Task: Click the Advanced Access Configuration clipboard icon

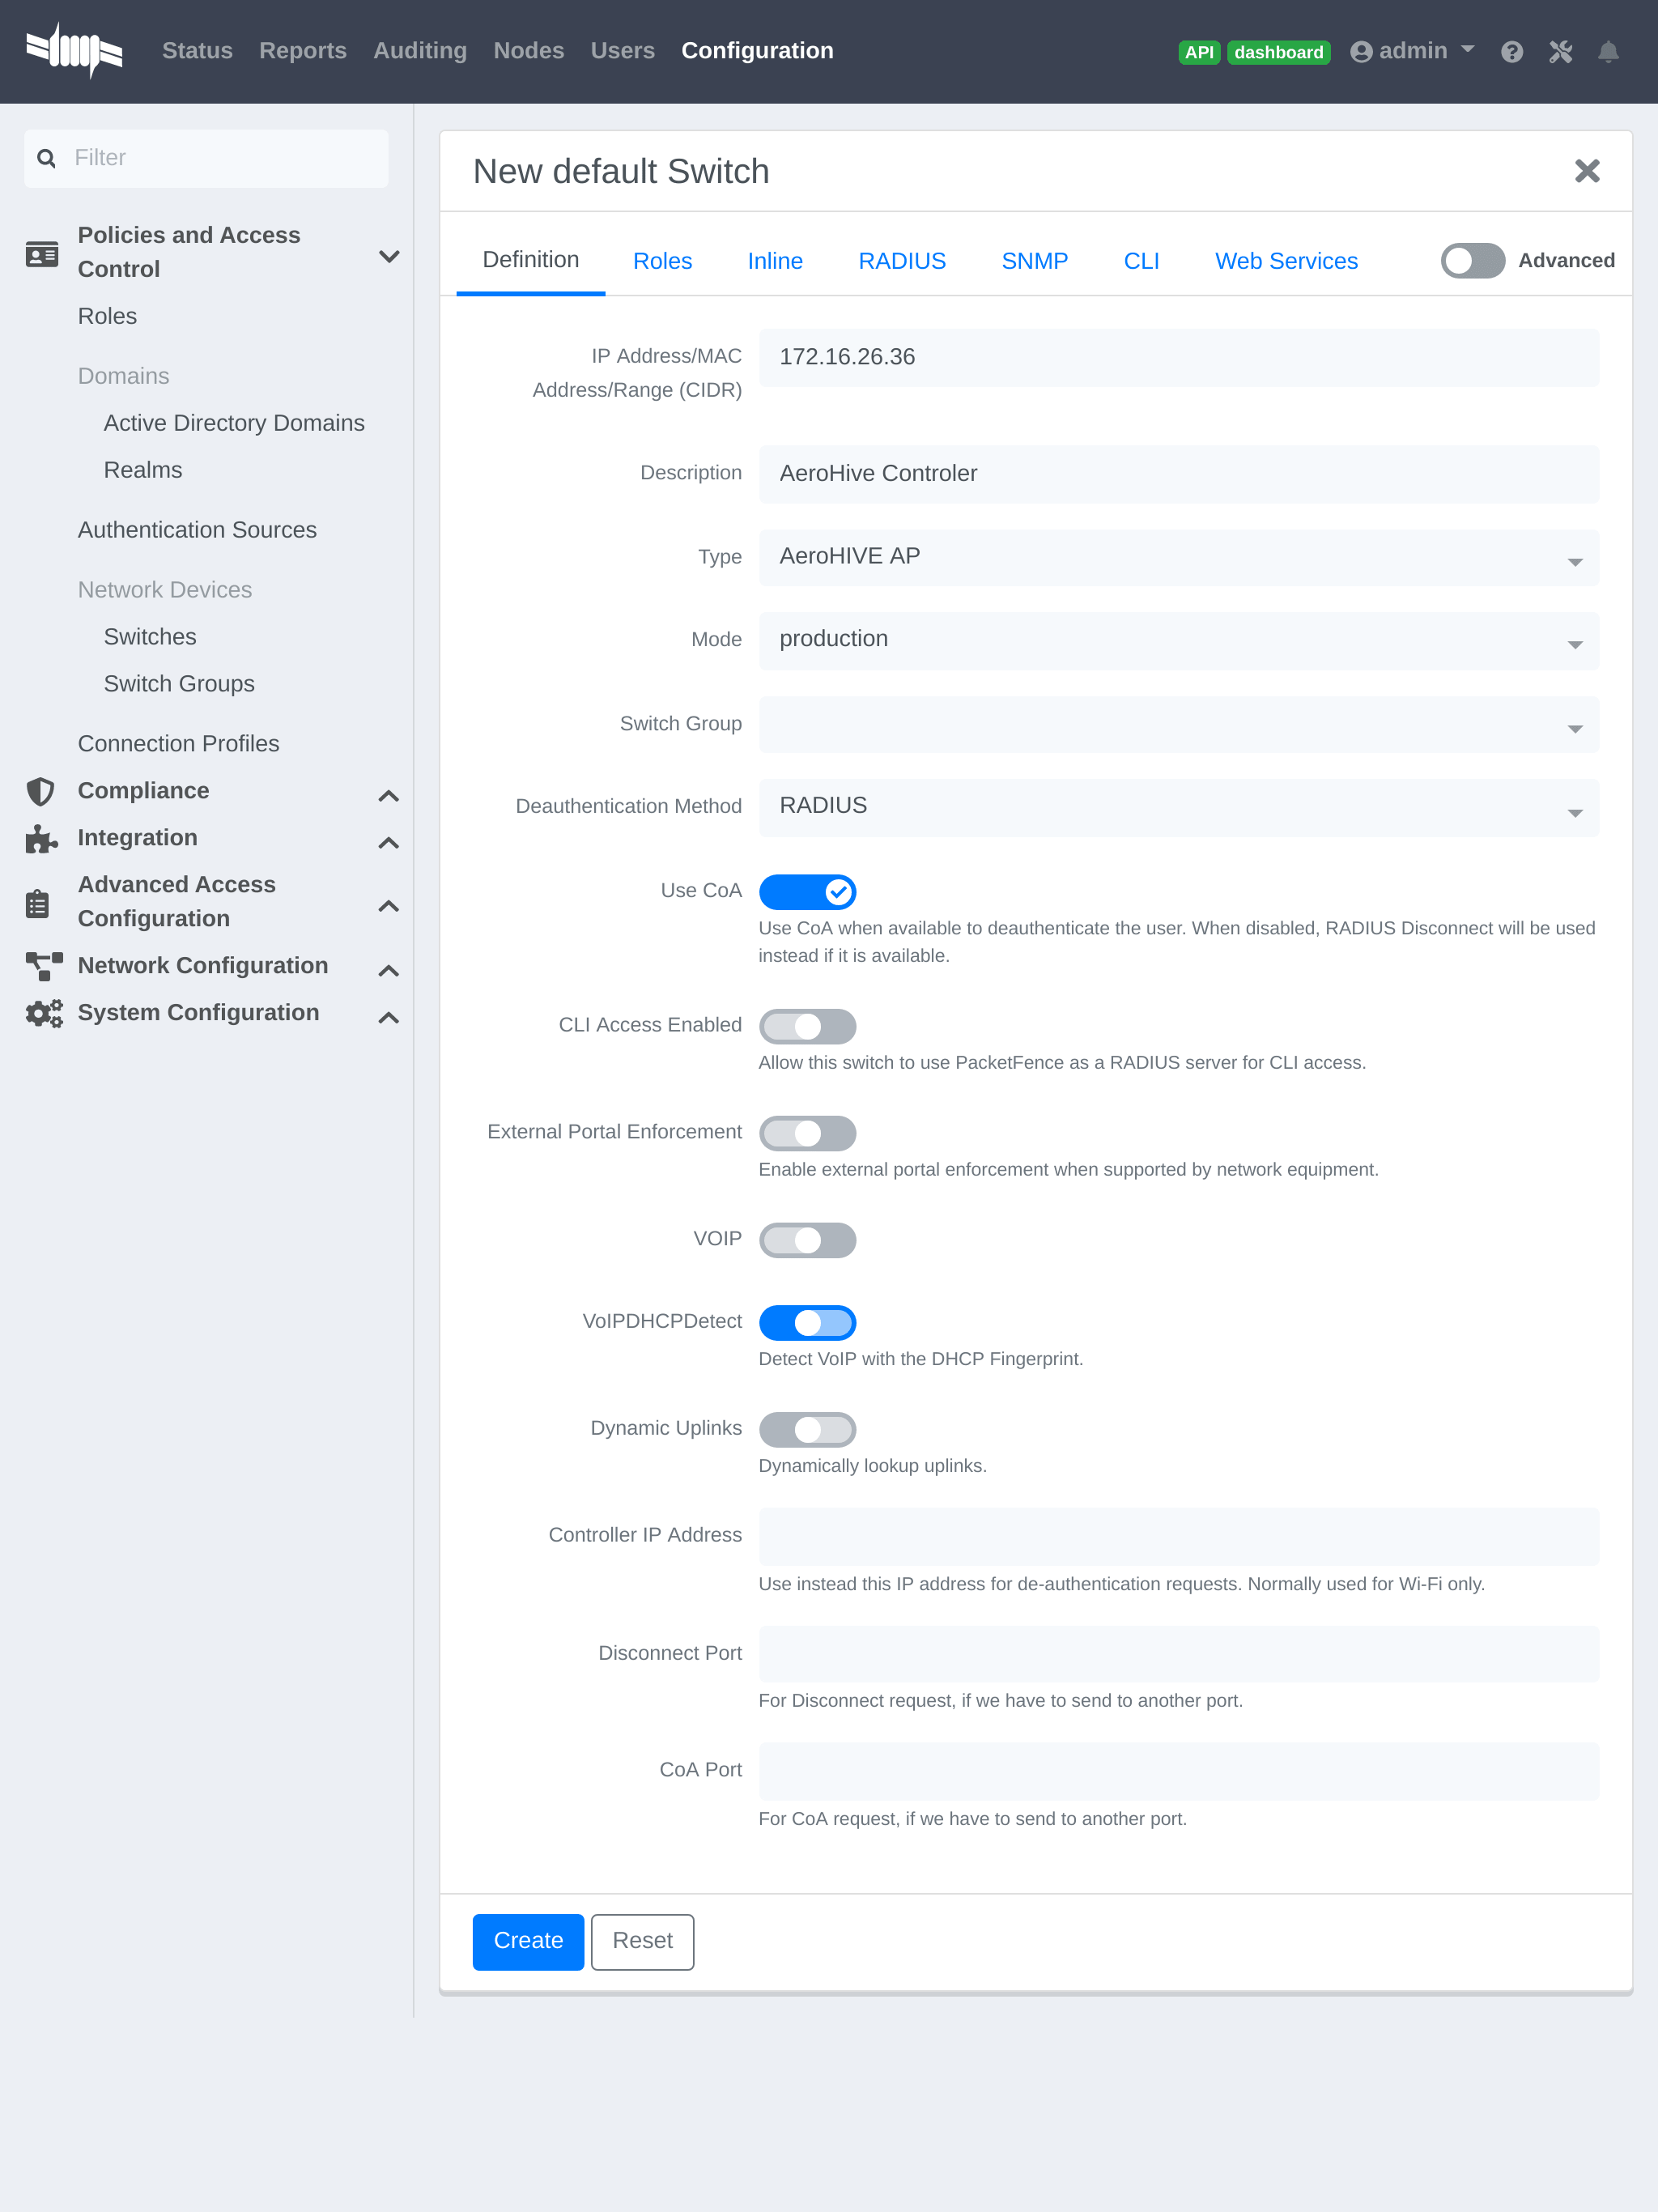Action: 38,903
